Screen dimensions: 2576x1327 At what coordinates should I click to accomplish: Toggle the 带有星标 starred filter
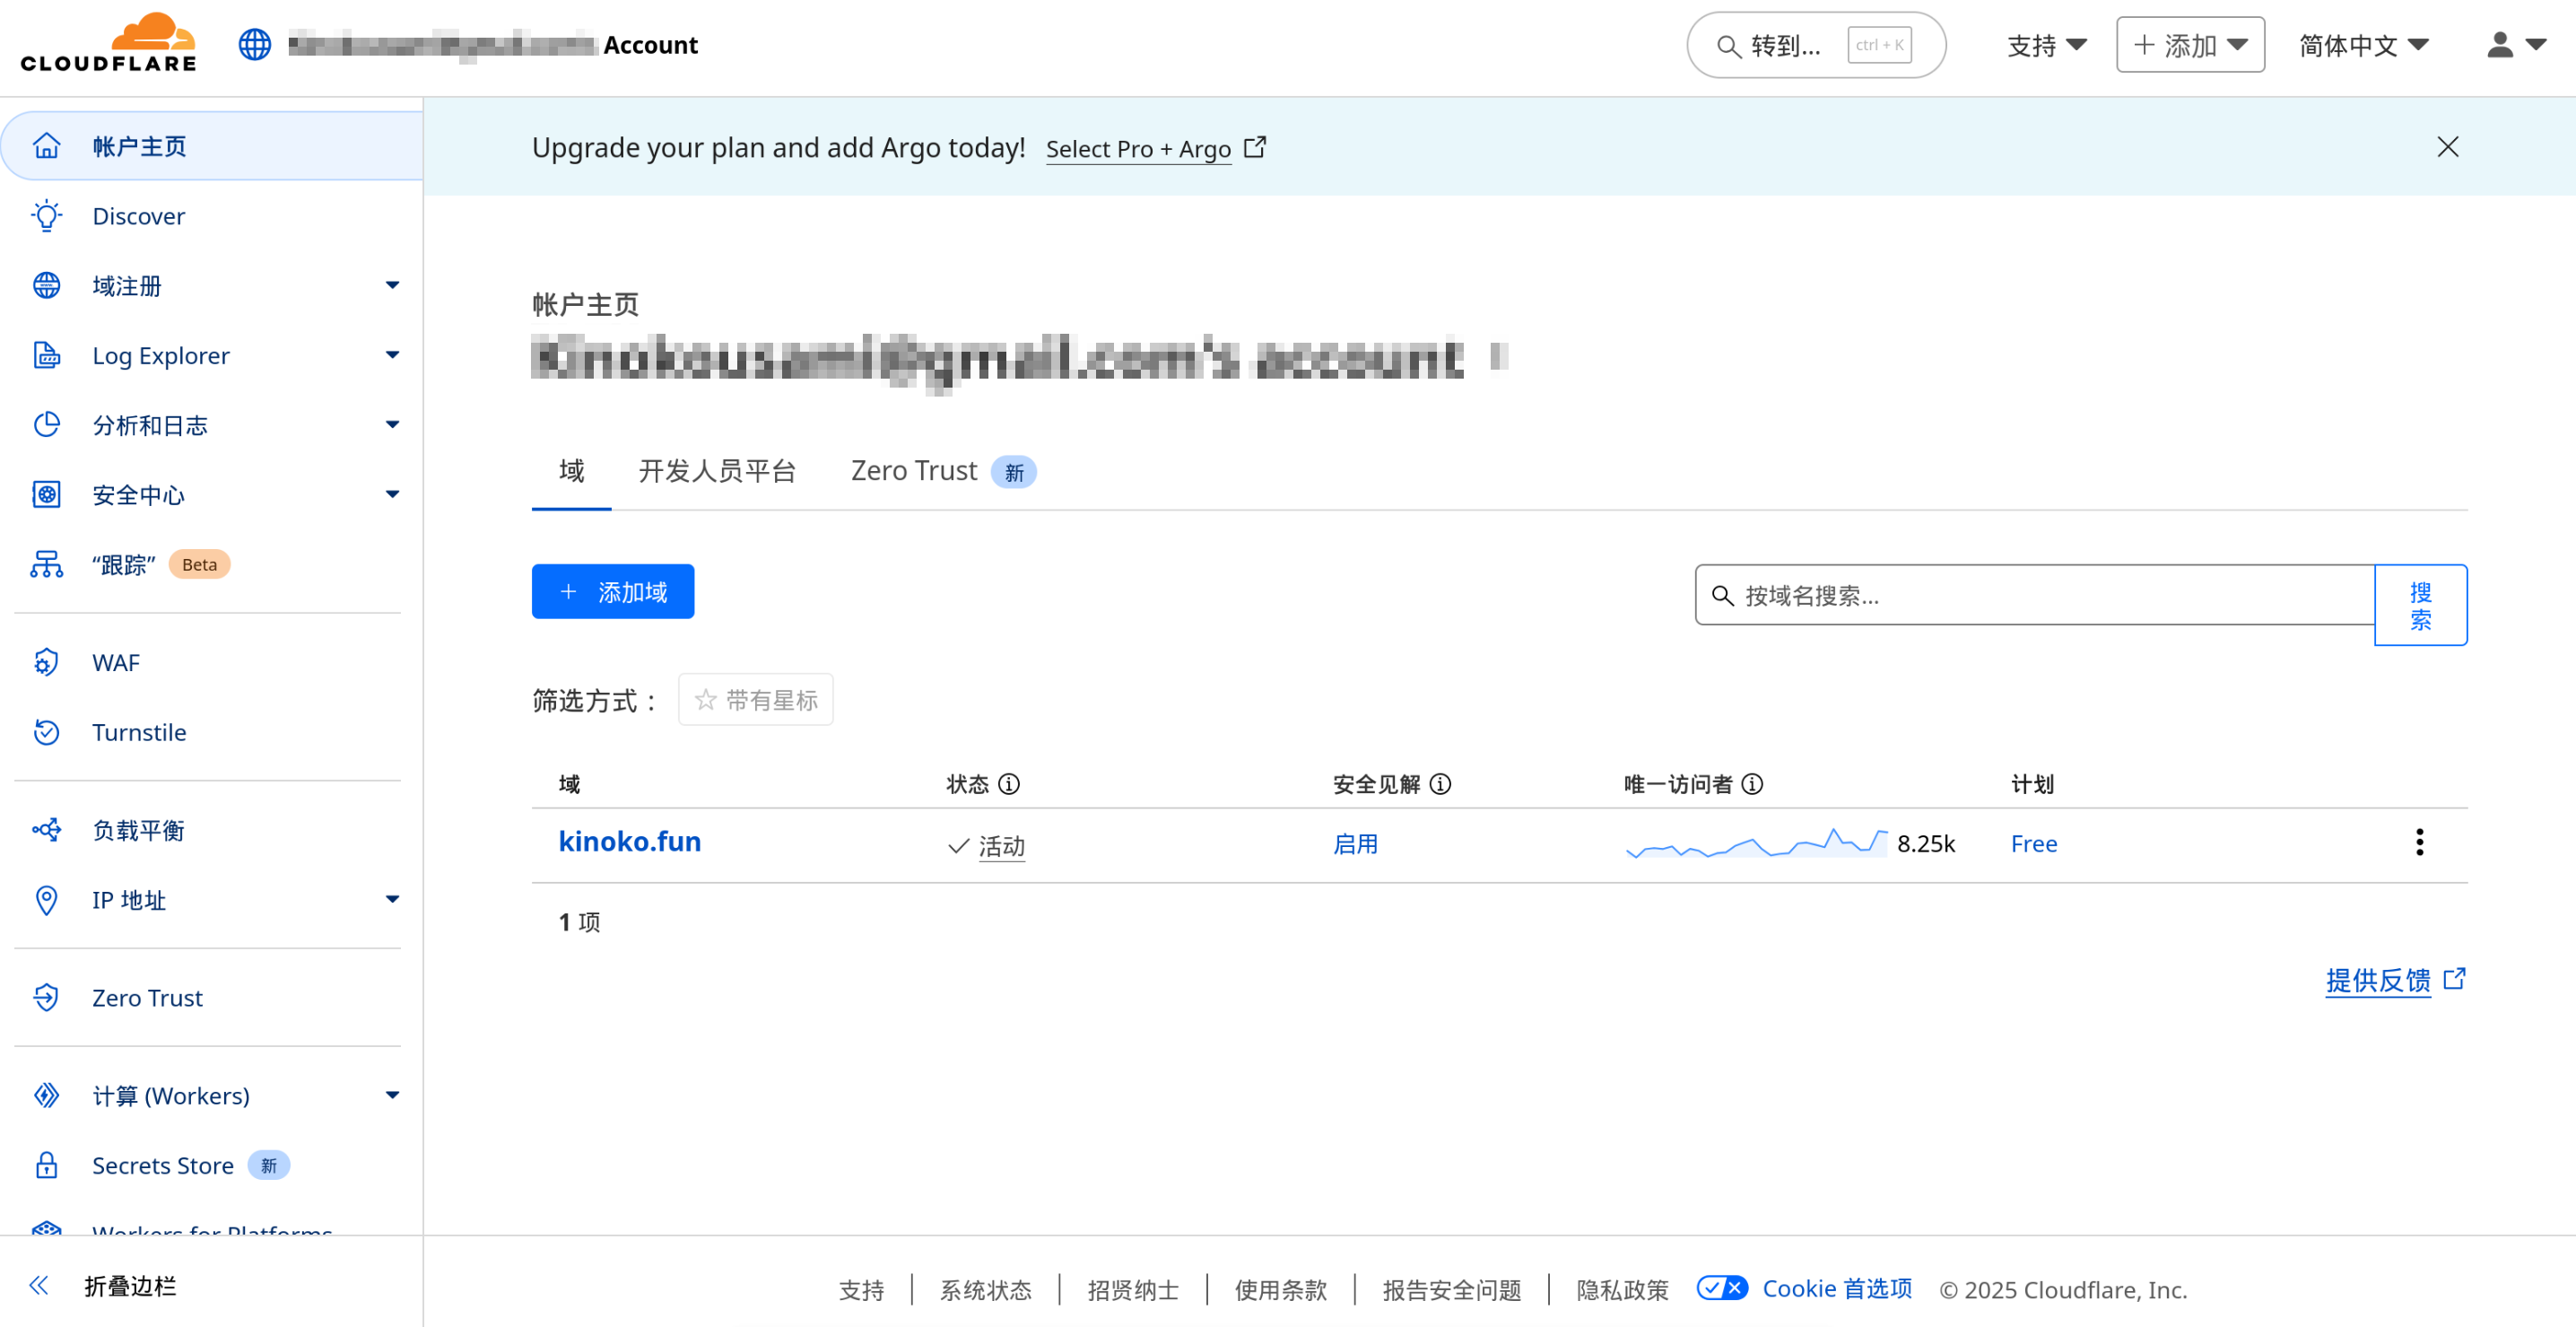tap(756, 700)
